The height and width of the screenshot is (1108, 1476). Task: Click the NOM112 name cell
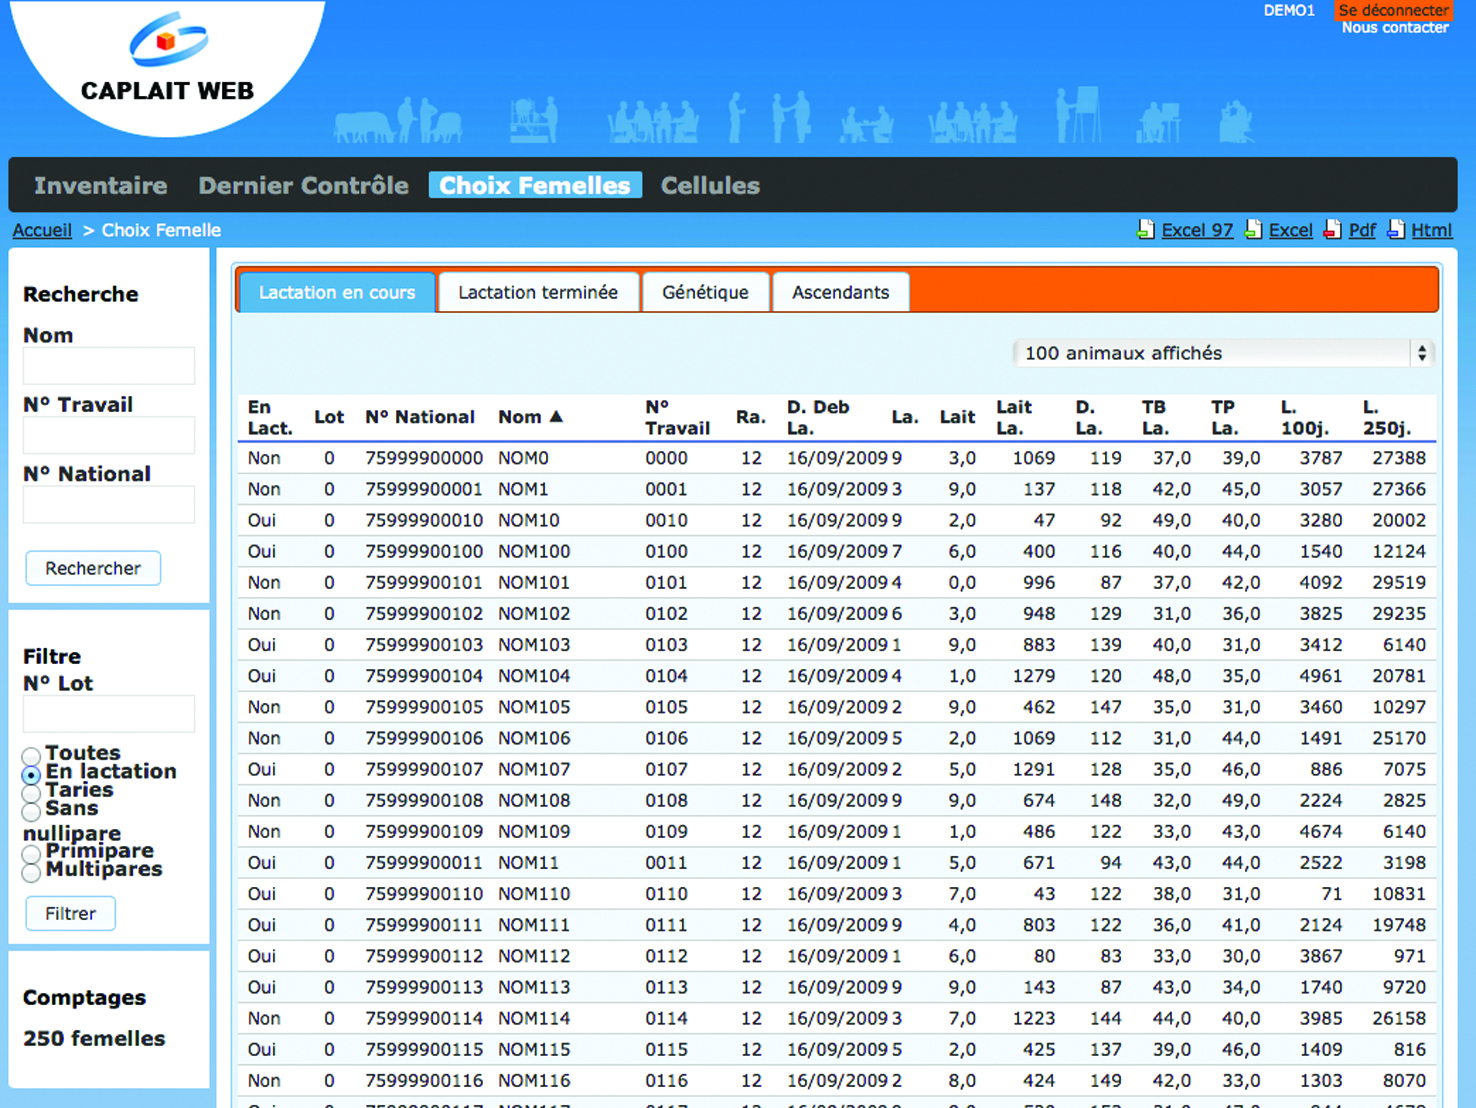tap(534, 956)
